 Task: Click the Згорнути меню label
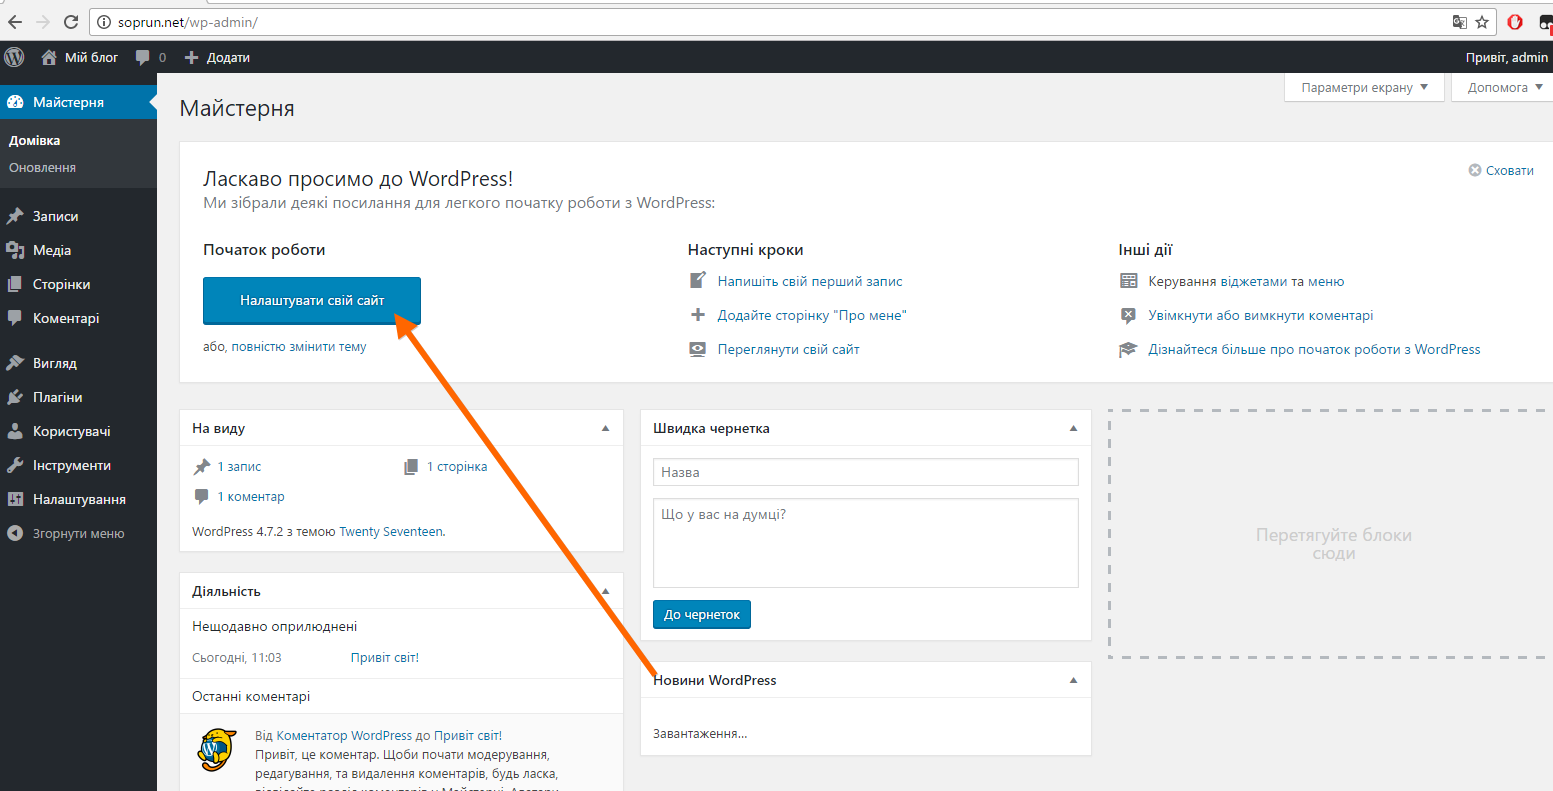79,533
